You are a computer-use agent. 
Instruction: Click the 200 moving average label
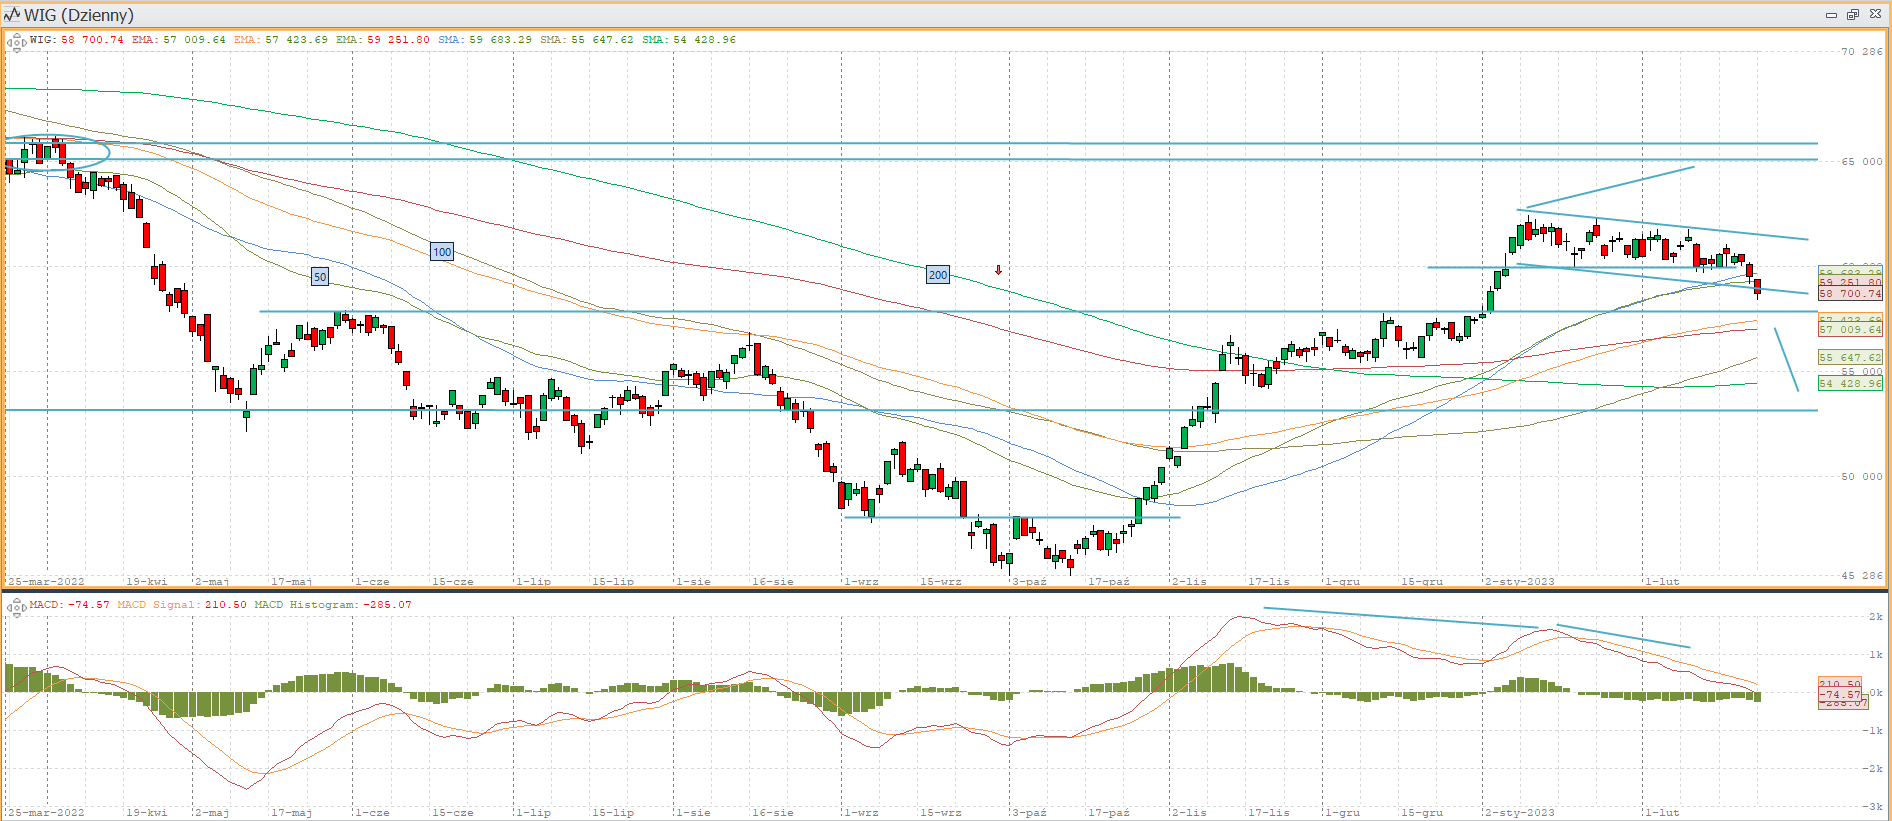point(938,275)
